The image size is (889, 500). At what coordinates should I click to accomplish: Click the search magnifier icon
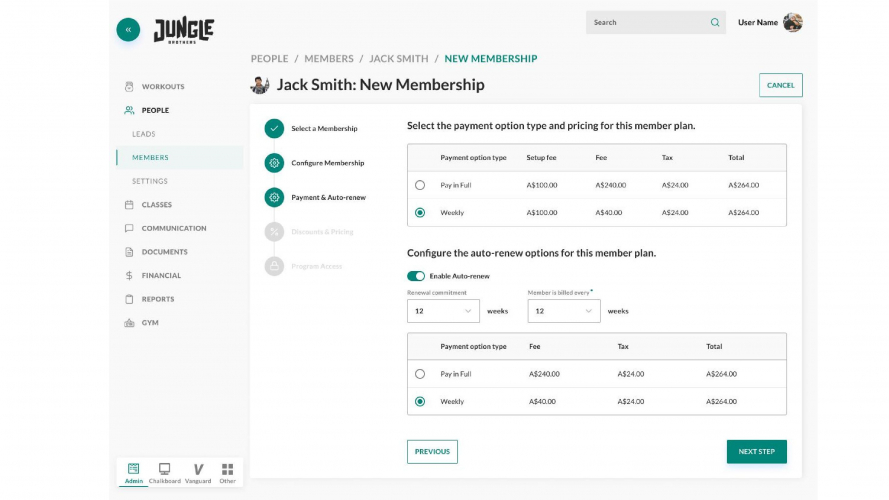point(714,23)
